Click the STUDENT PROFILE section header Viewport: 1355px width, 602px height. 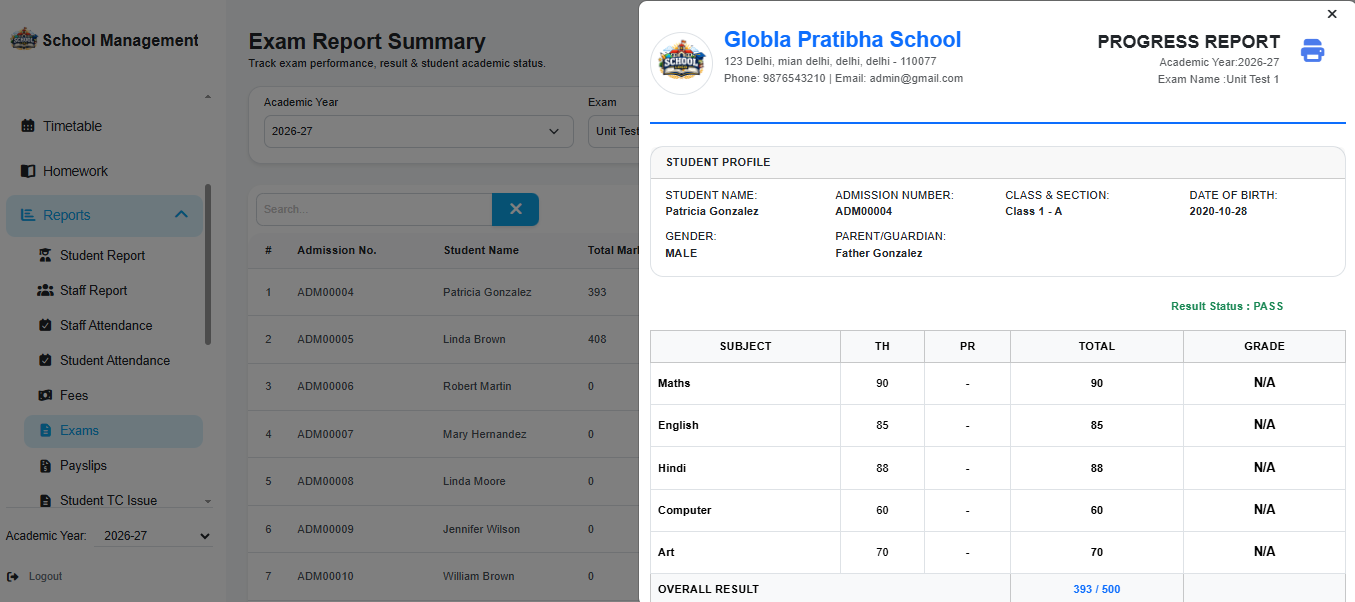(x=997, y=162)
